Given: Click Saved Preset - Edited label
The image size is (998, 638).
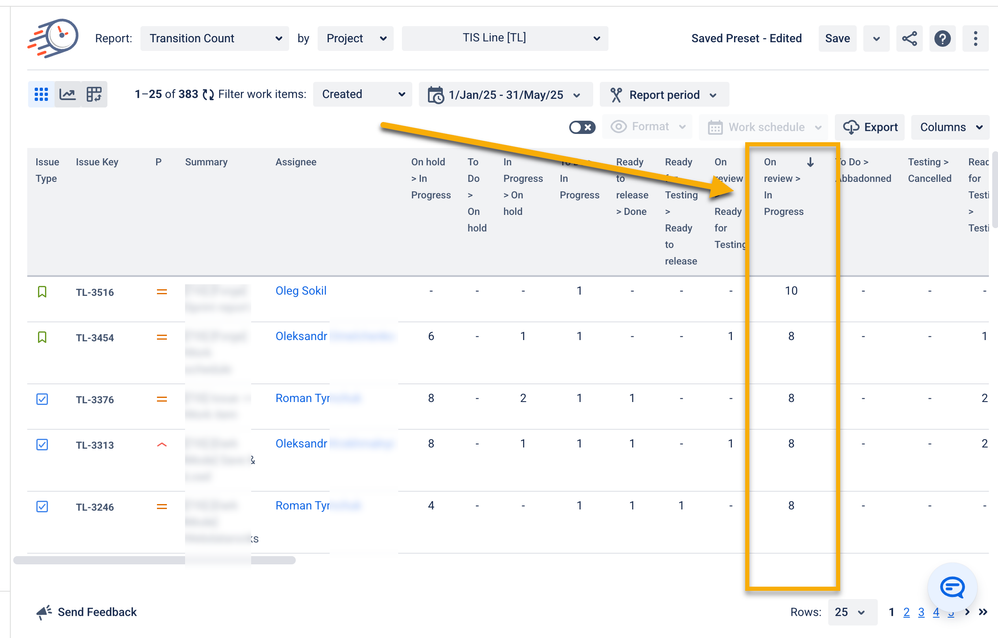Looking at the screenshot, I should click(x=747, y=38).
